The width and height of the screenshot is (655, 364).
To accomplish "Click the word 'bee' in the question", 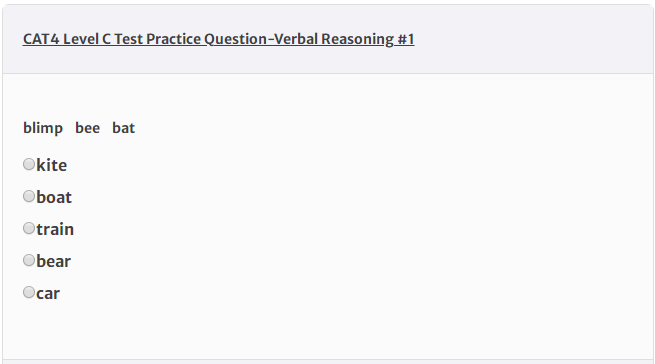I will point(88,128).
